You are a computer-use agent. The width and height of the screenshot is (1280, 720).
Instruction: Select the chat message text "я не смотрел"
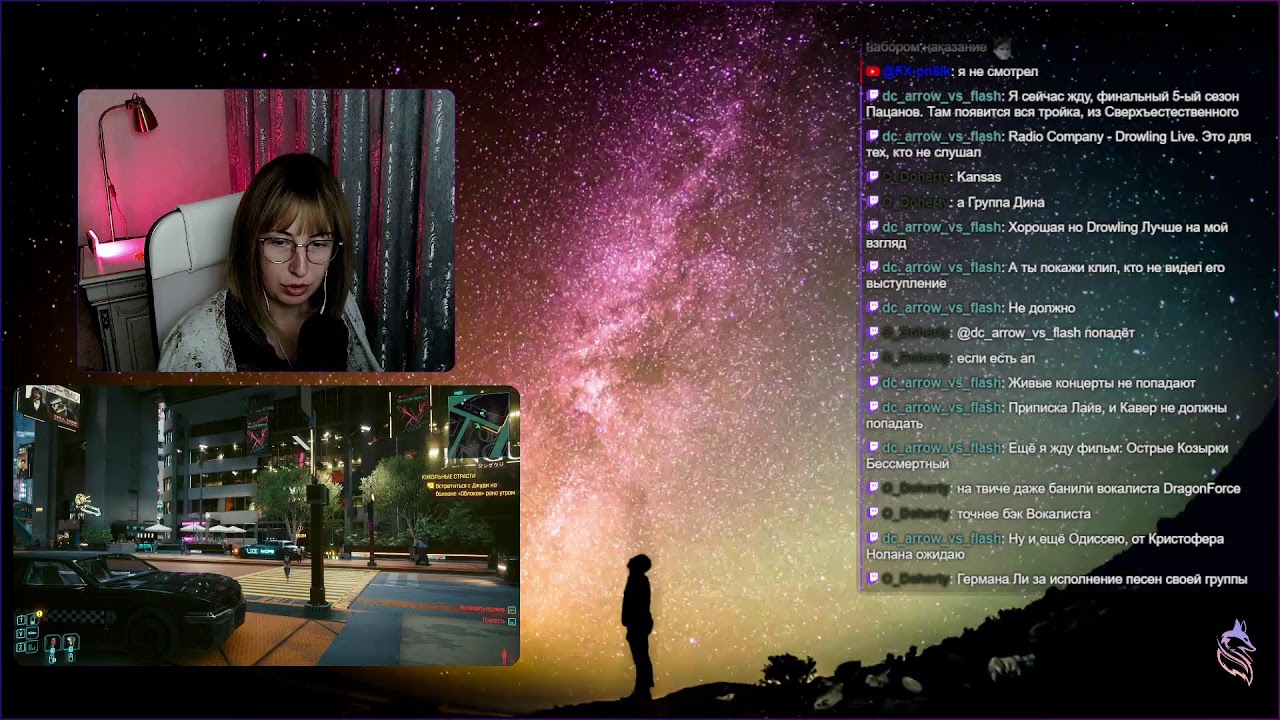coord(997,72)
